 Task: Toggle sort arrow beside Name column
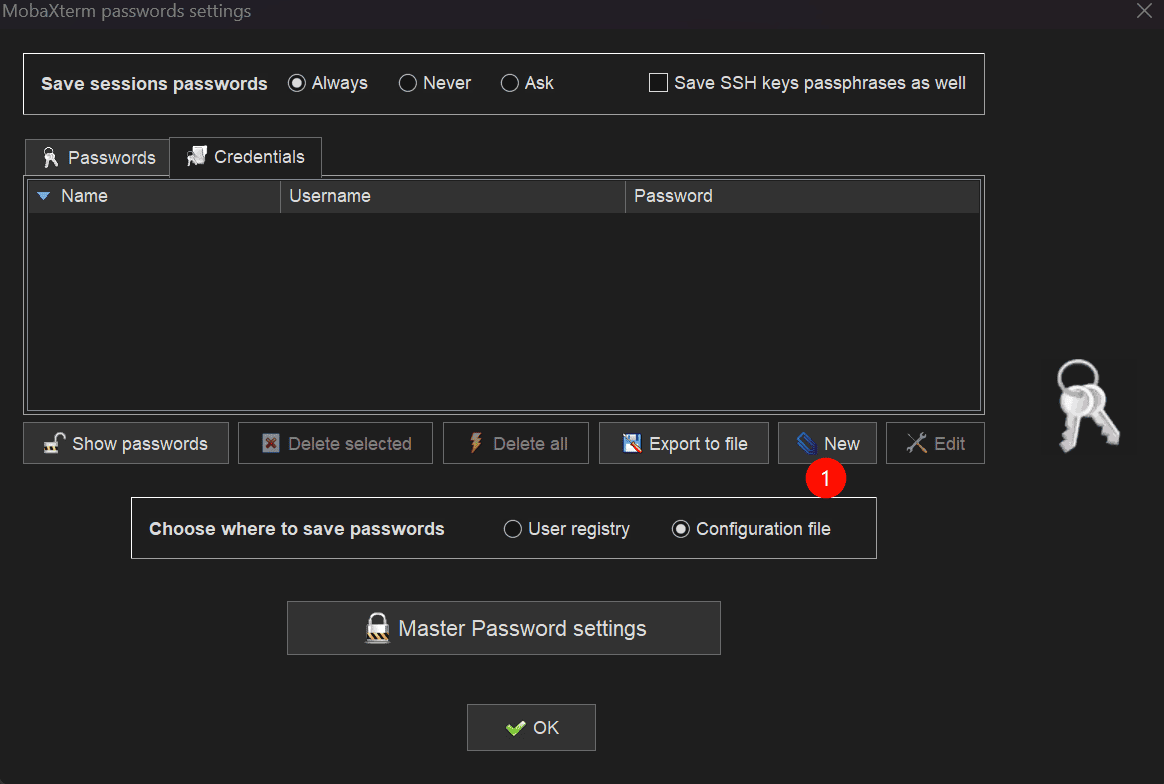43,196
